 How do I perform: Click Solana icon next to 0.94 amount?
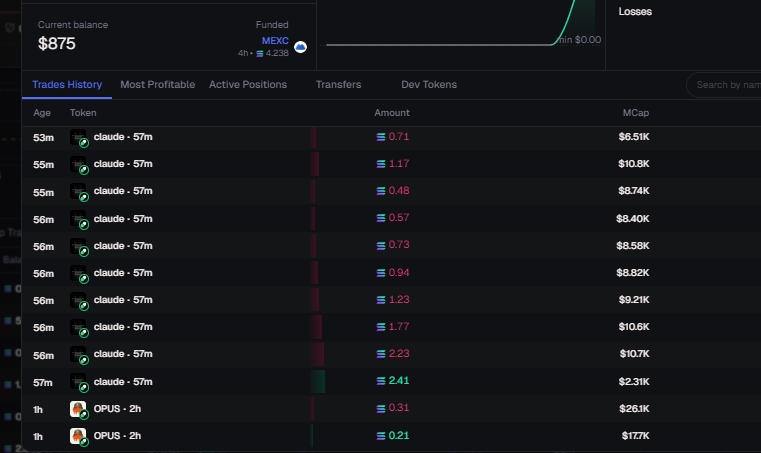tap(381, 273)
